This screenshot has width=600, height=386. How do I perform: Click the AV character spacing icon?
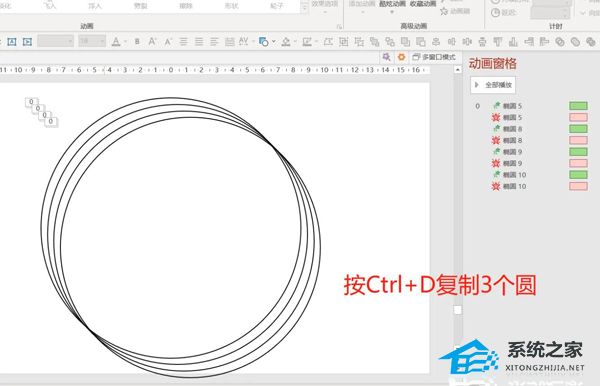point(244,41)
